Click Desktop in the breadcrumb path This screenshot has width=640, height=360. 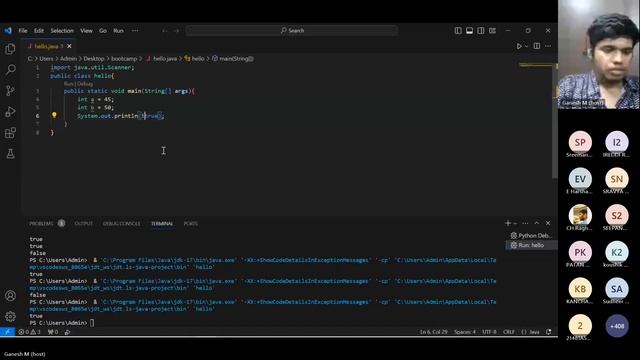click(94, 59)
